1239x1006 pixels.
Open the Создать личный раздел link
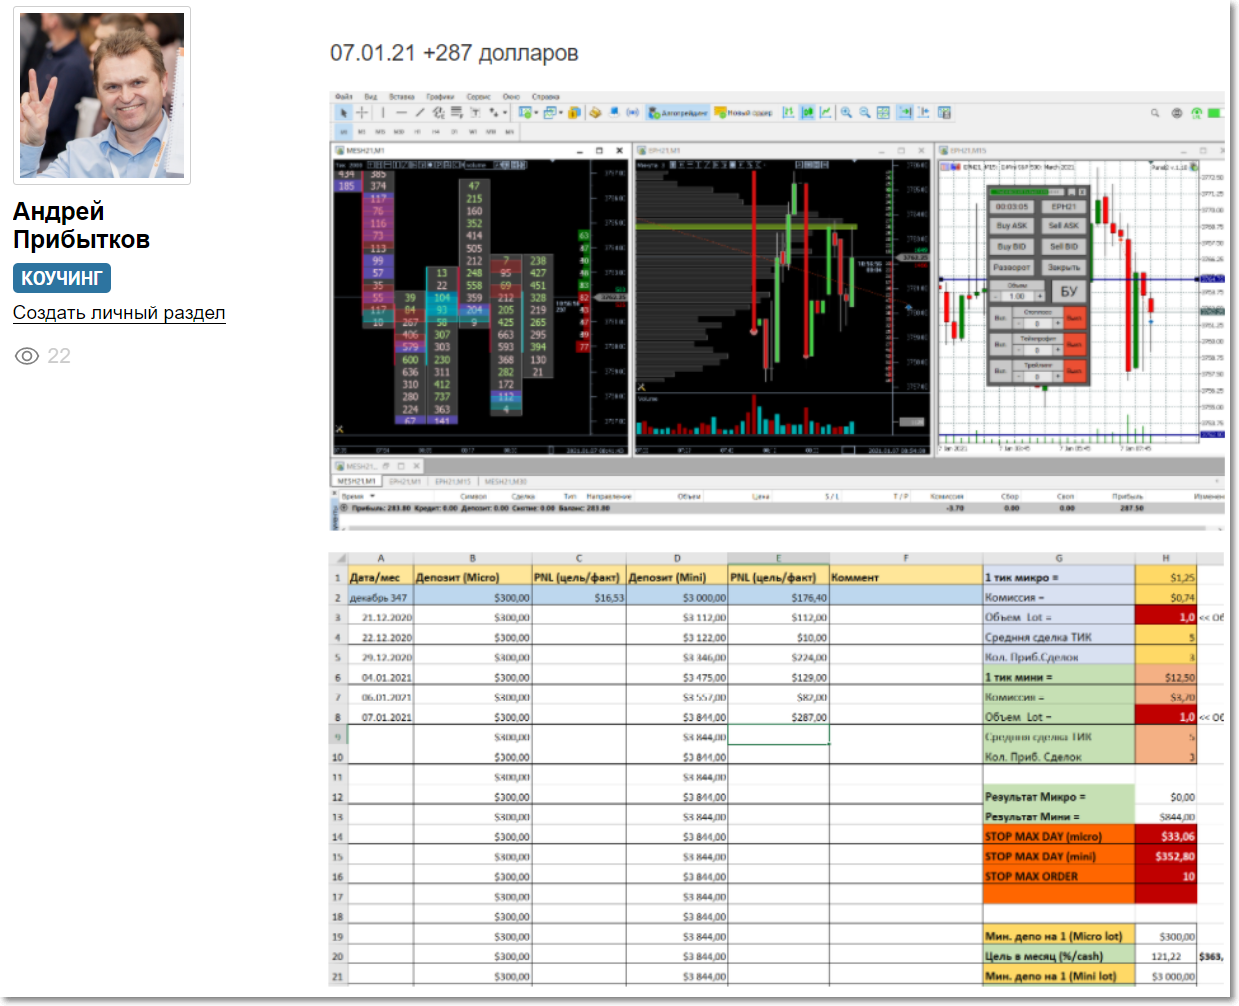pos(119,313)
